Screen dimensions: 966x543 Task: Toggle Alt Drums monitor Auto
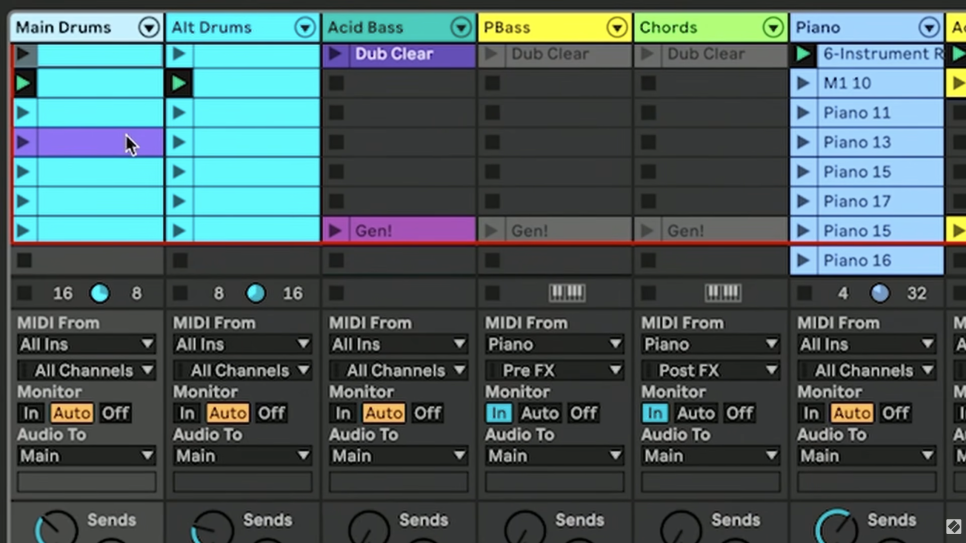tap(227, 414)
